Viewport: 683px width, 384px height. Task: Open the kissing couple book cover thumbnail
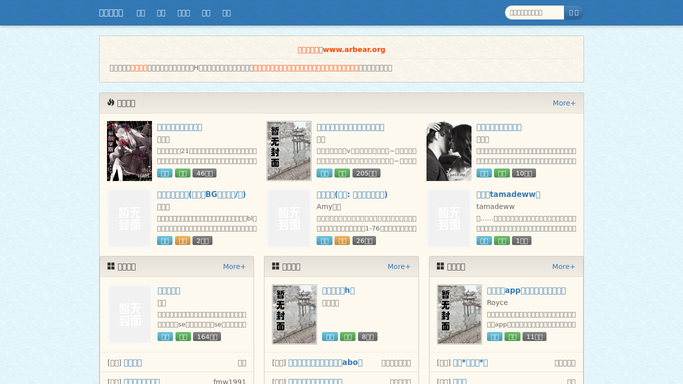pyautogui.click(x=449, y=151)
